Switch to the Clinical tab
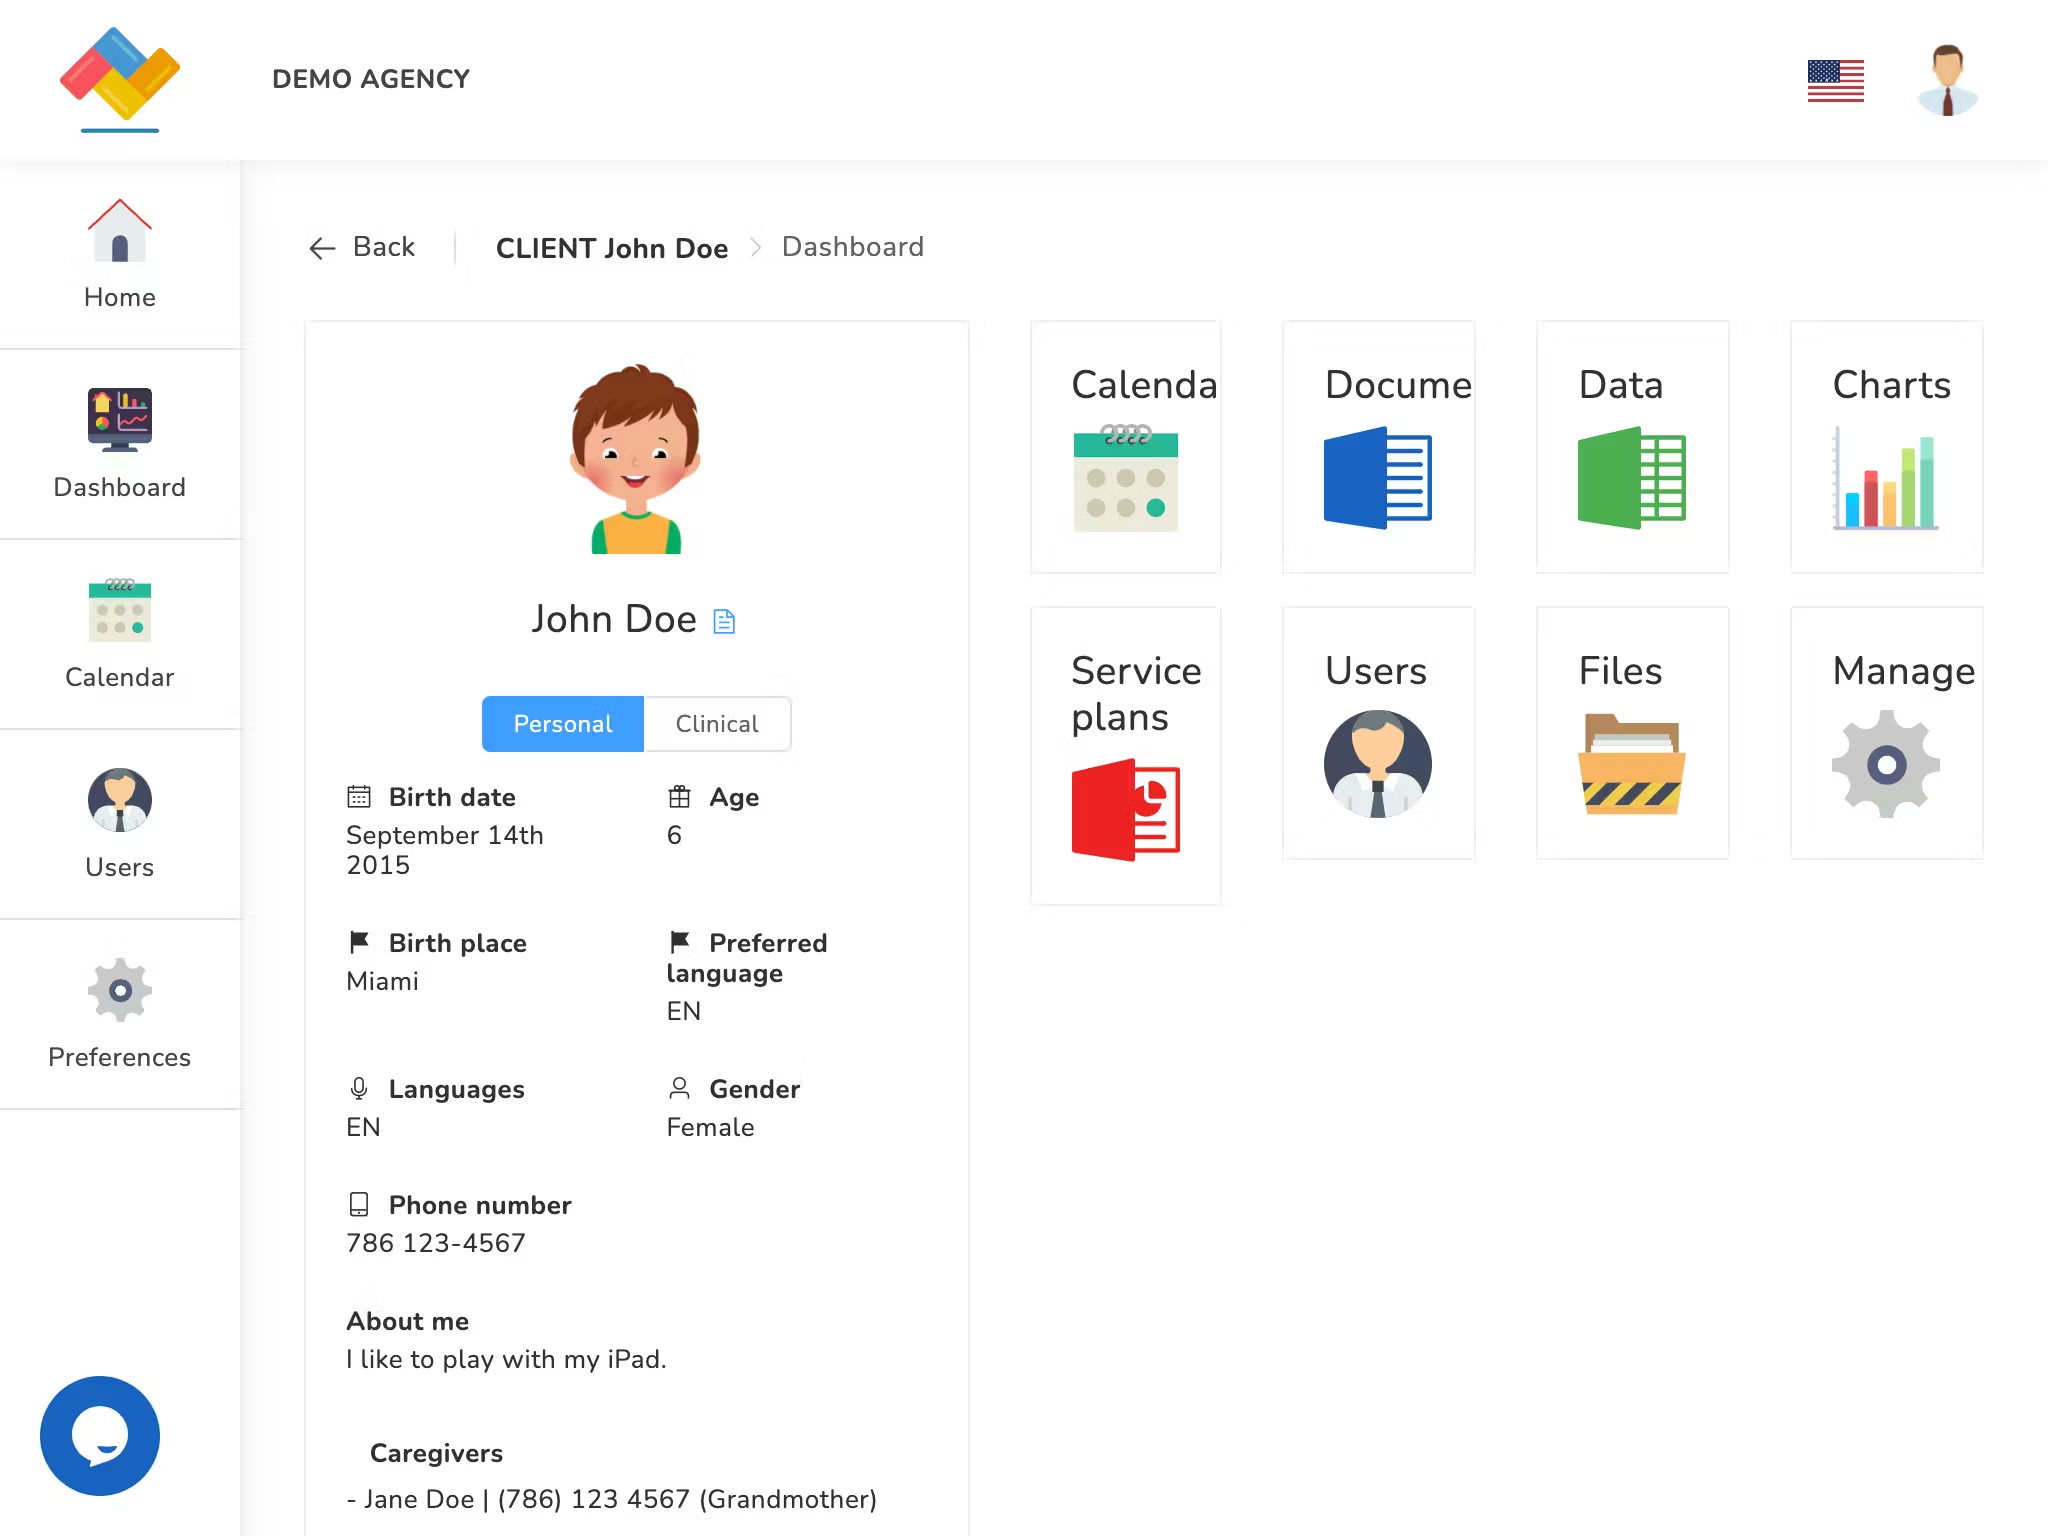 [x=717, y=724]
